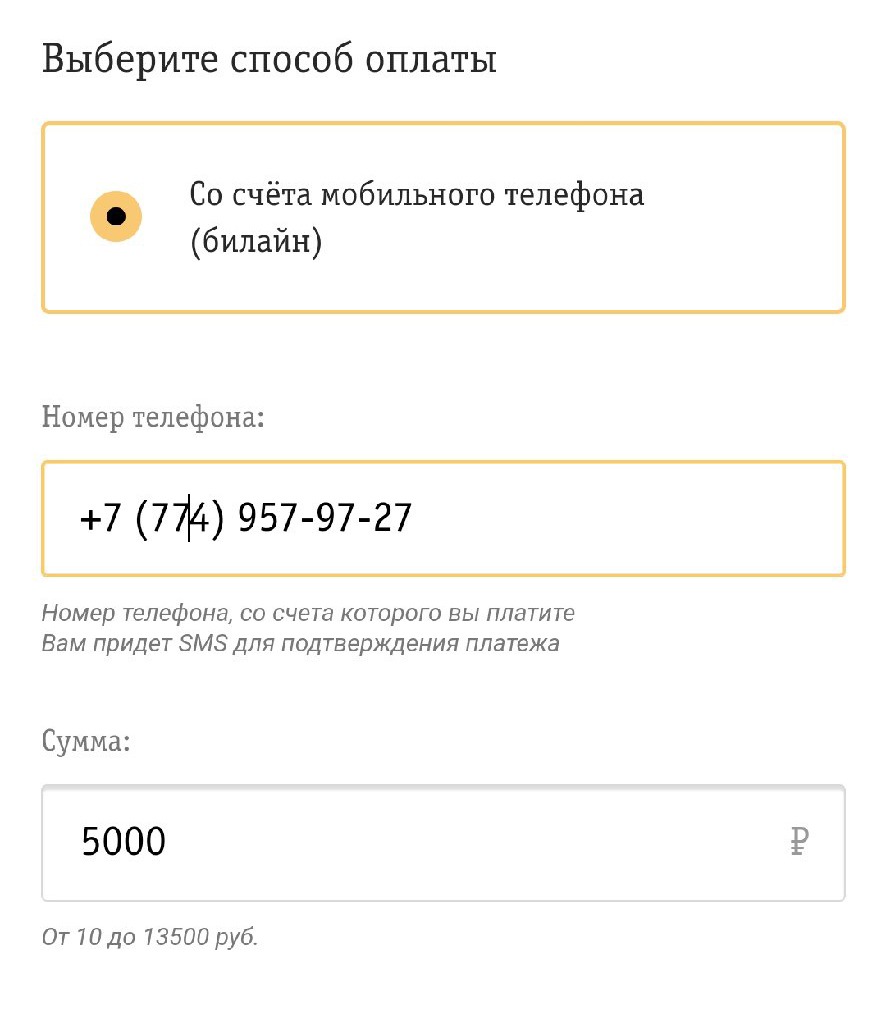The height and width of the screenshot is (1014, 886).
Task: Click the 'Номер телефона:' field label
Action: (x=153, y=416)
